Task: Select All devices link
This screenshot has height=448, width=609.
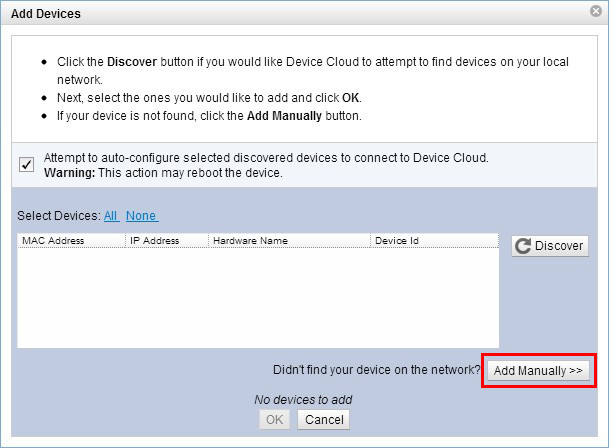Action: click(111, 216)
